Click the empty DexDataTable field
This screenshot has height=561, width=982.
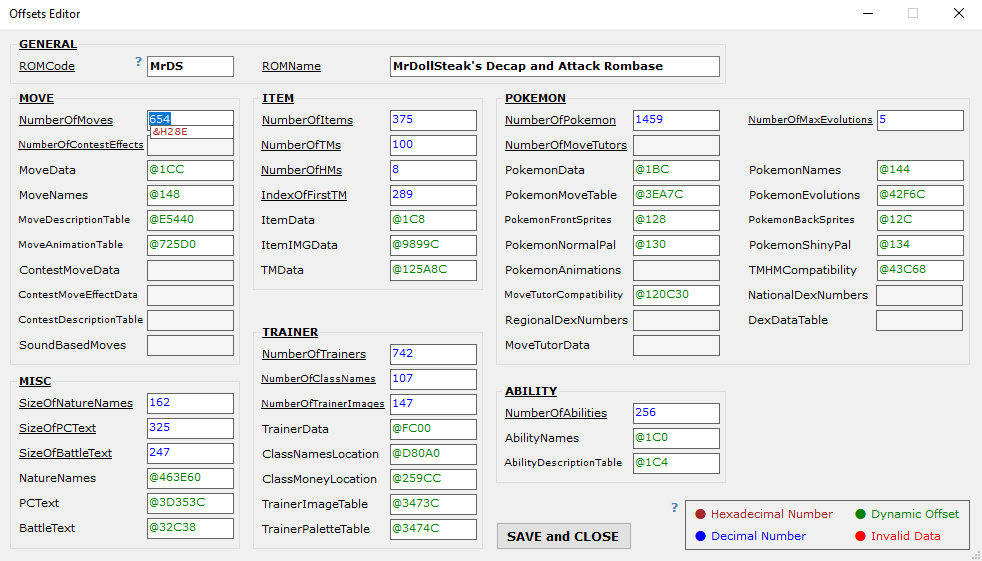(918, 320)
